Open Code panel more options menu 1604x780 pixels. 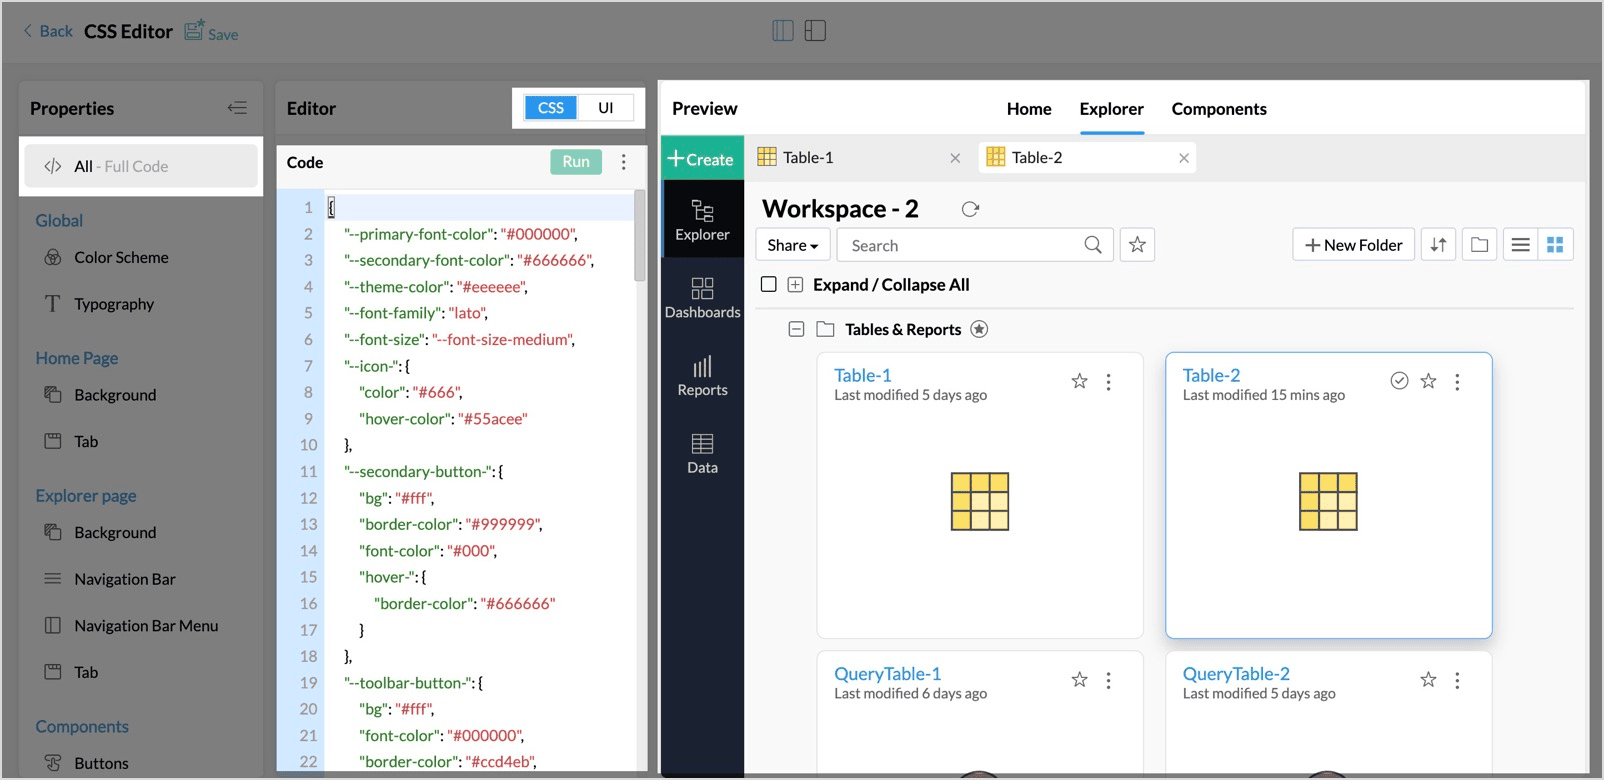pyautogui.click(x=624, y=162)
